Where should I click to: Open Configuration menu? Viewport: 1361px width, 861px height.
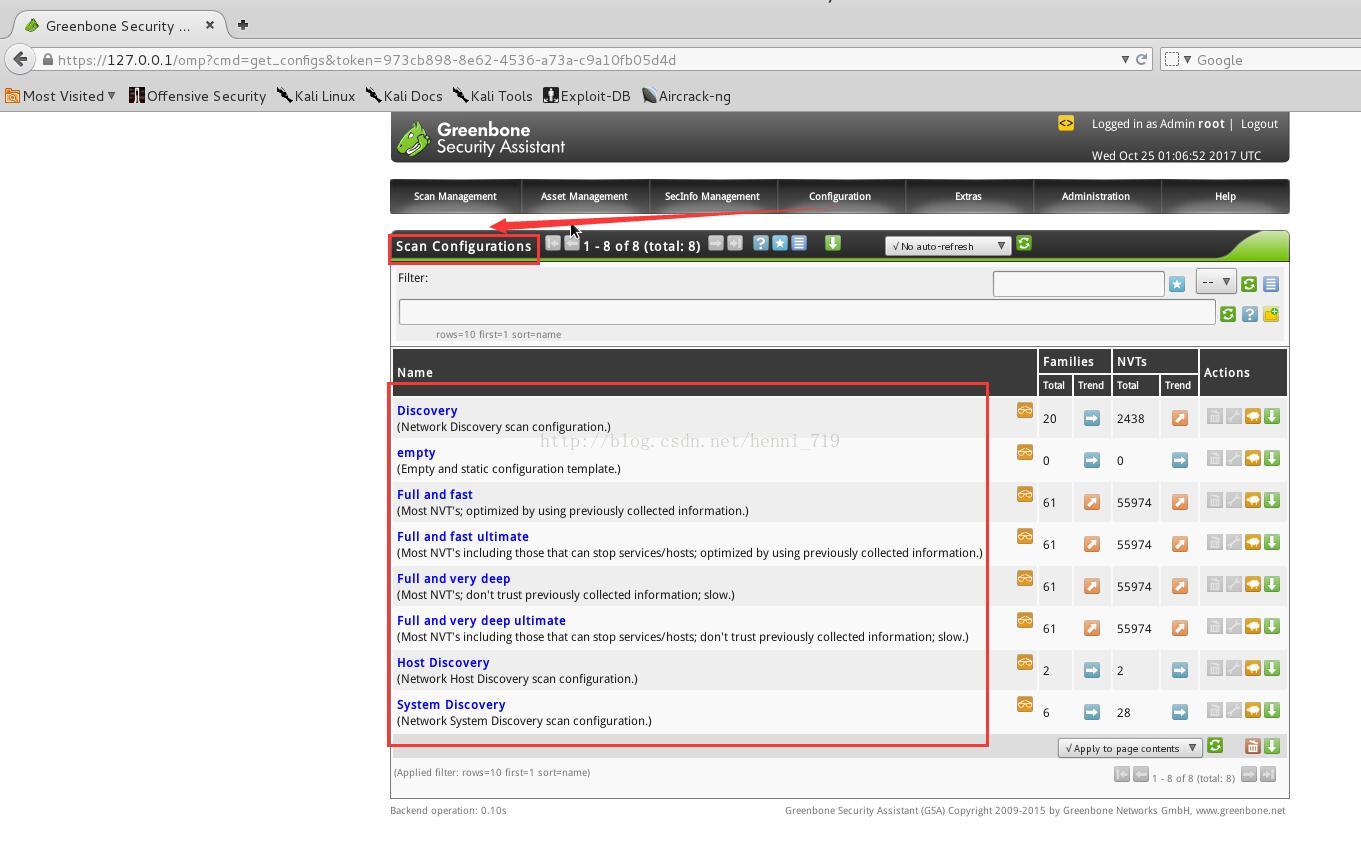pos(840,196)
